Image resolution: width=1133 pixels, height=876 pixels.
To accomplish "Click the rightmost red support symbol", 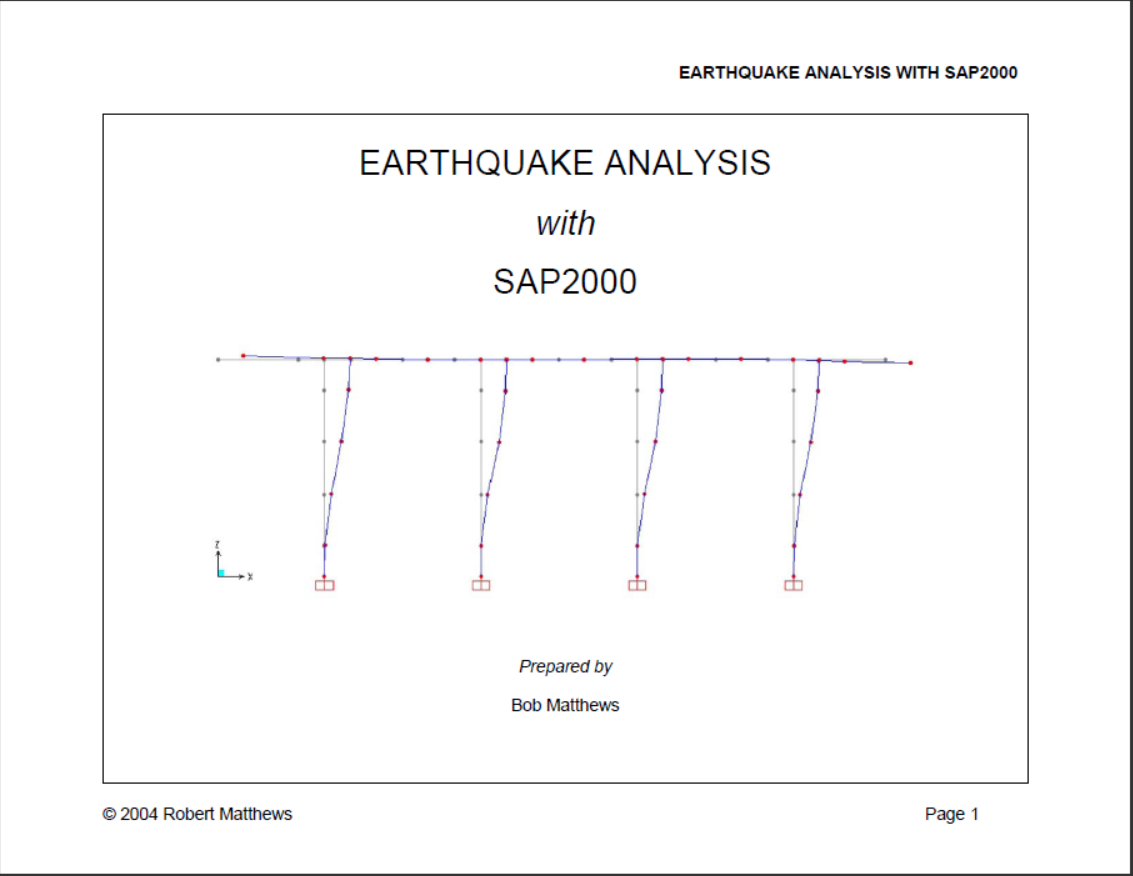I will click(x=795, y=584).
